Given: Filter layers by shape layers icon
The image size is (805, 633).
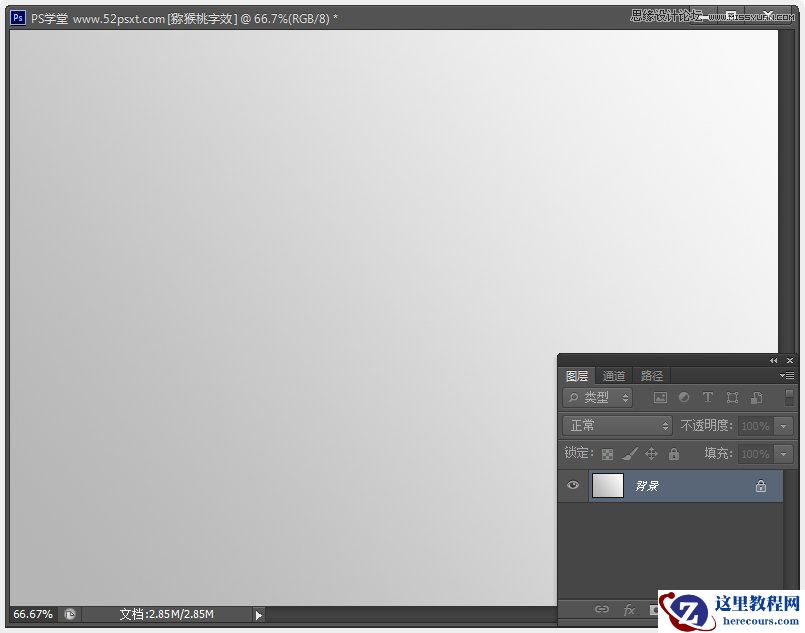Looking at the screenshot, I should (x=732, y=397).
